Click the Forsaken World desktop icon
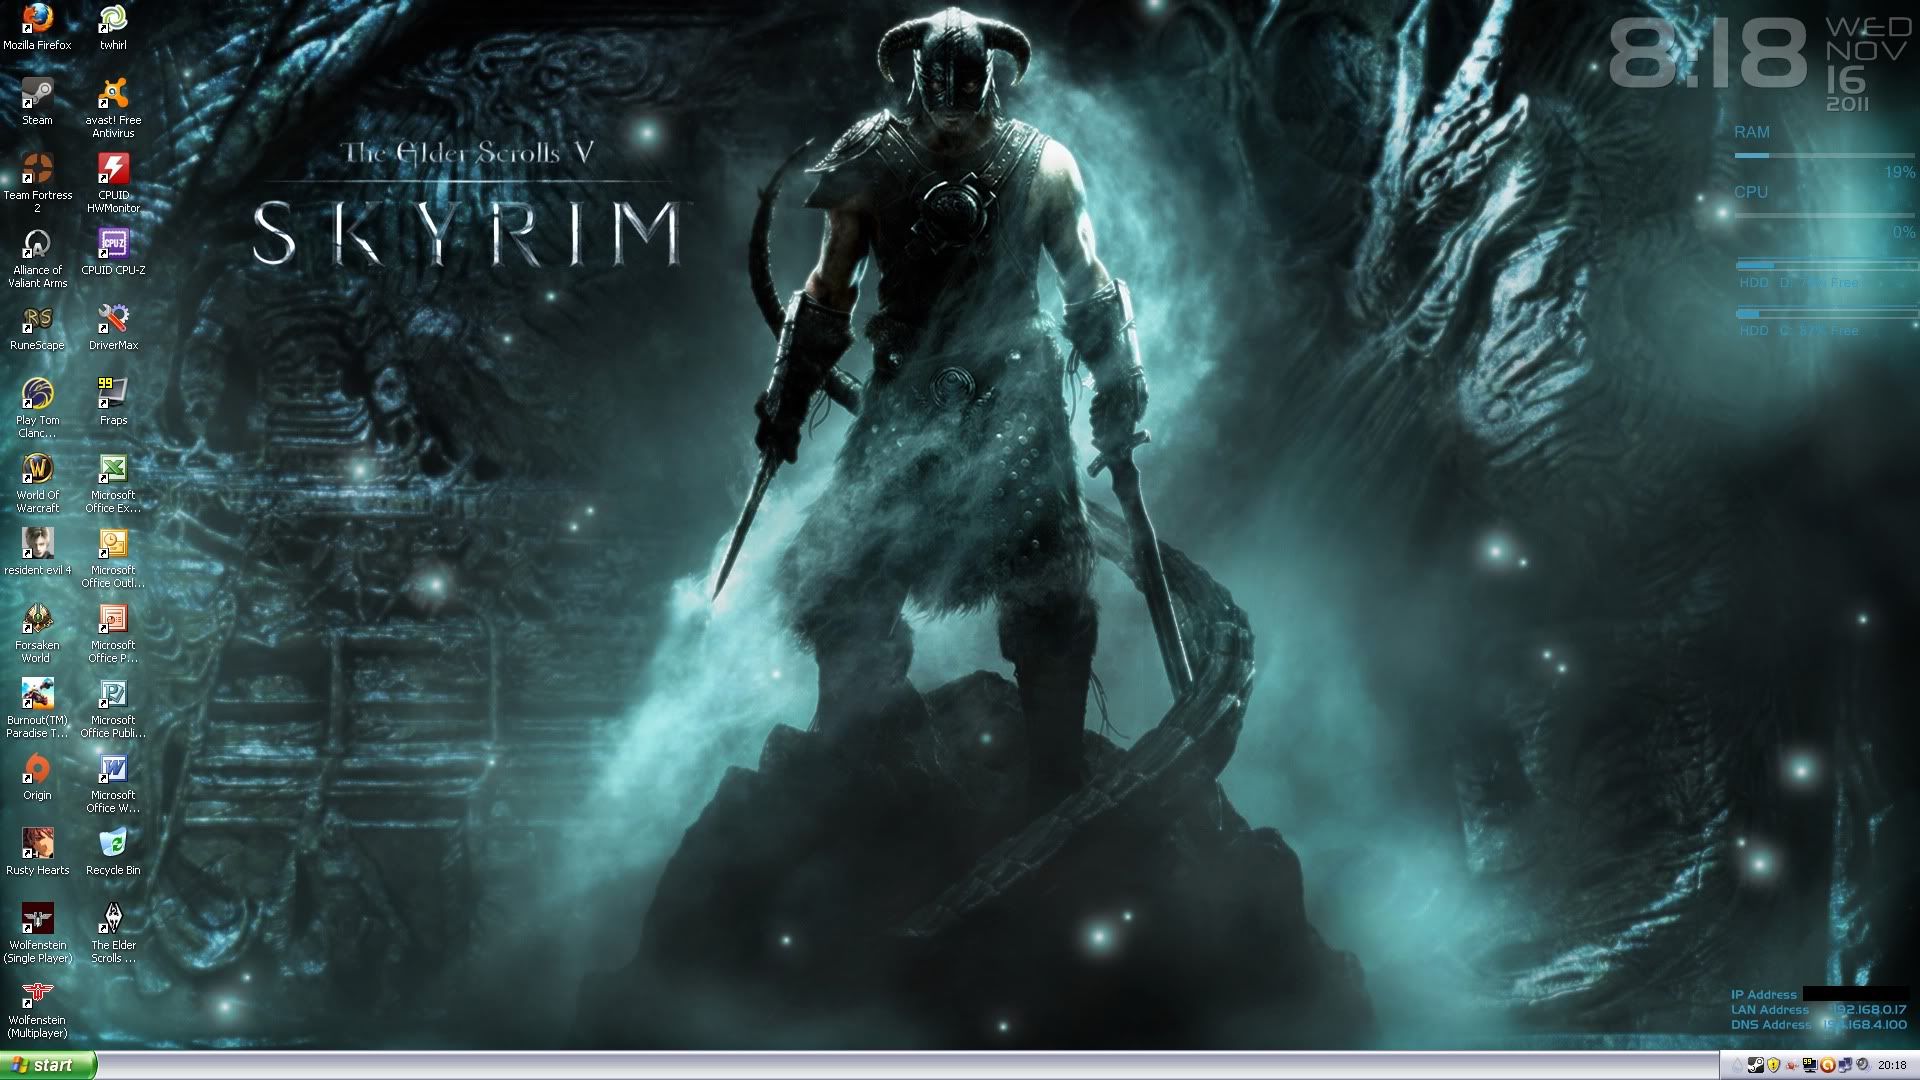The image size is (1920, 1080). (37, 632)
